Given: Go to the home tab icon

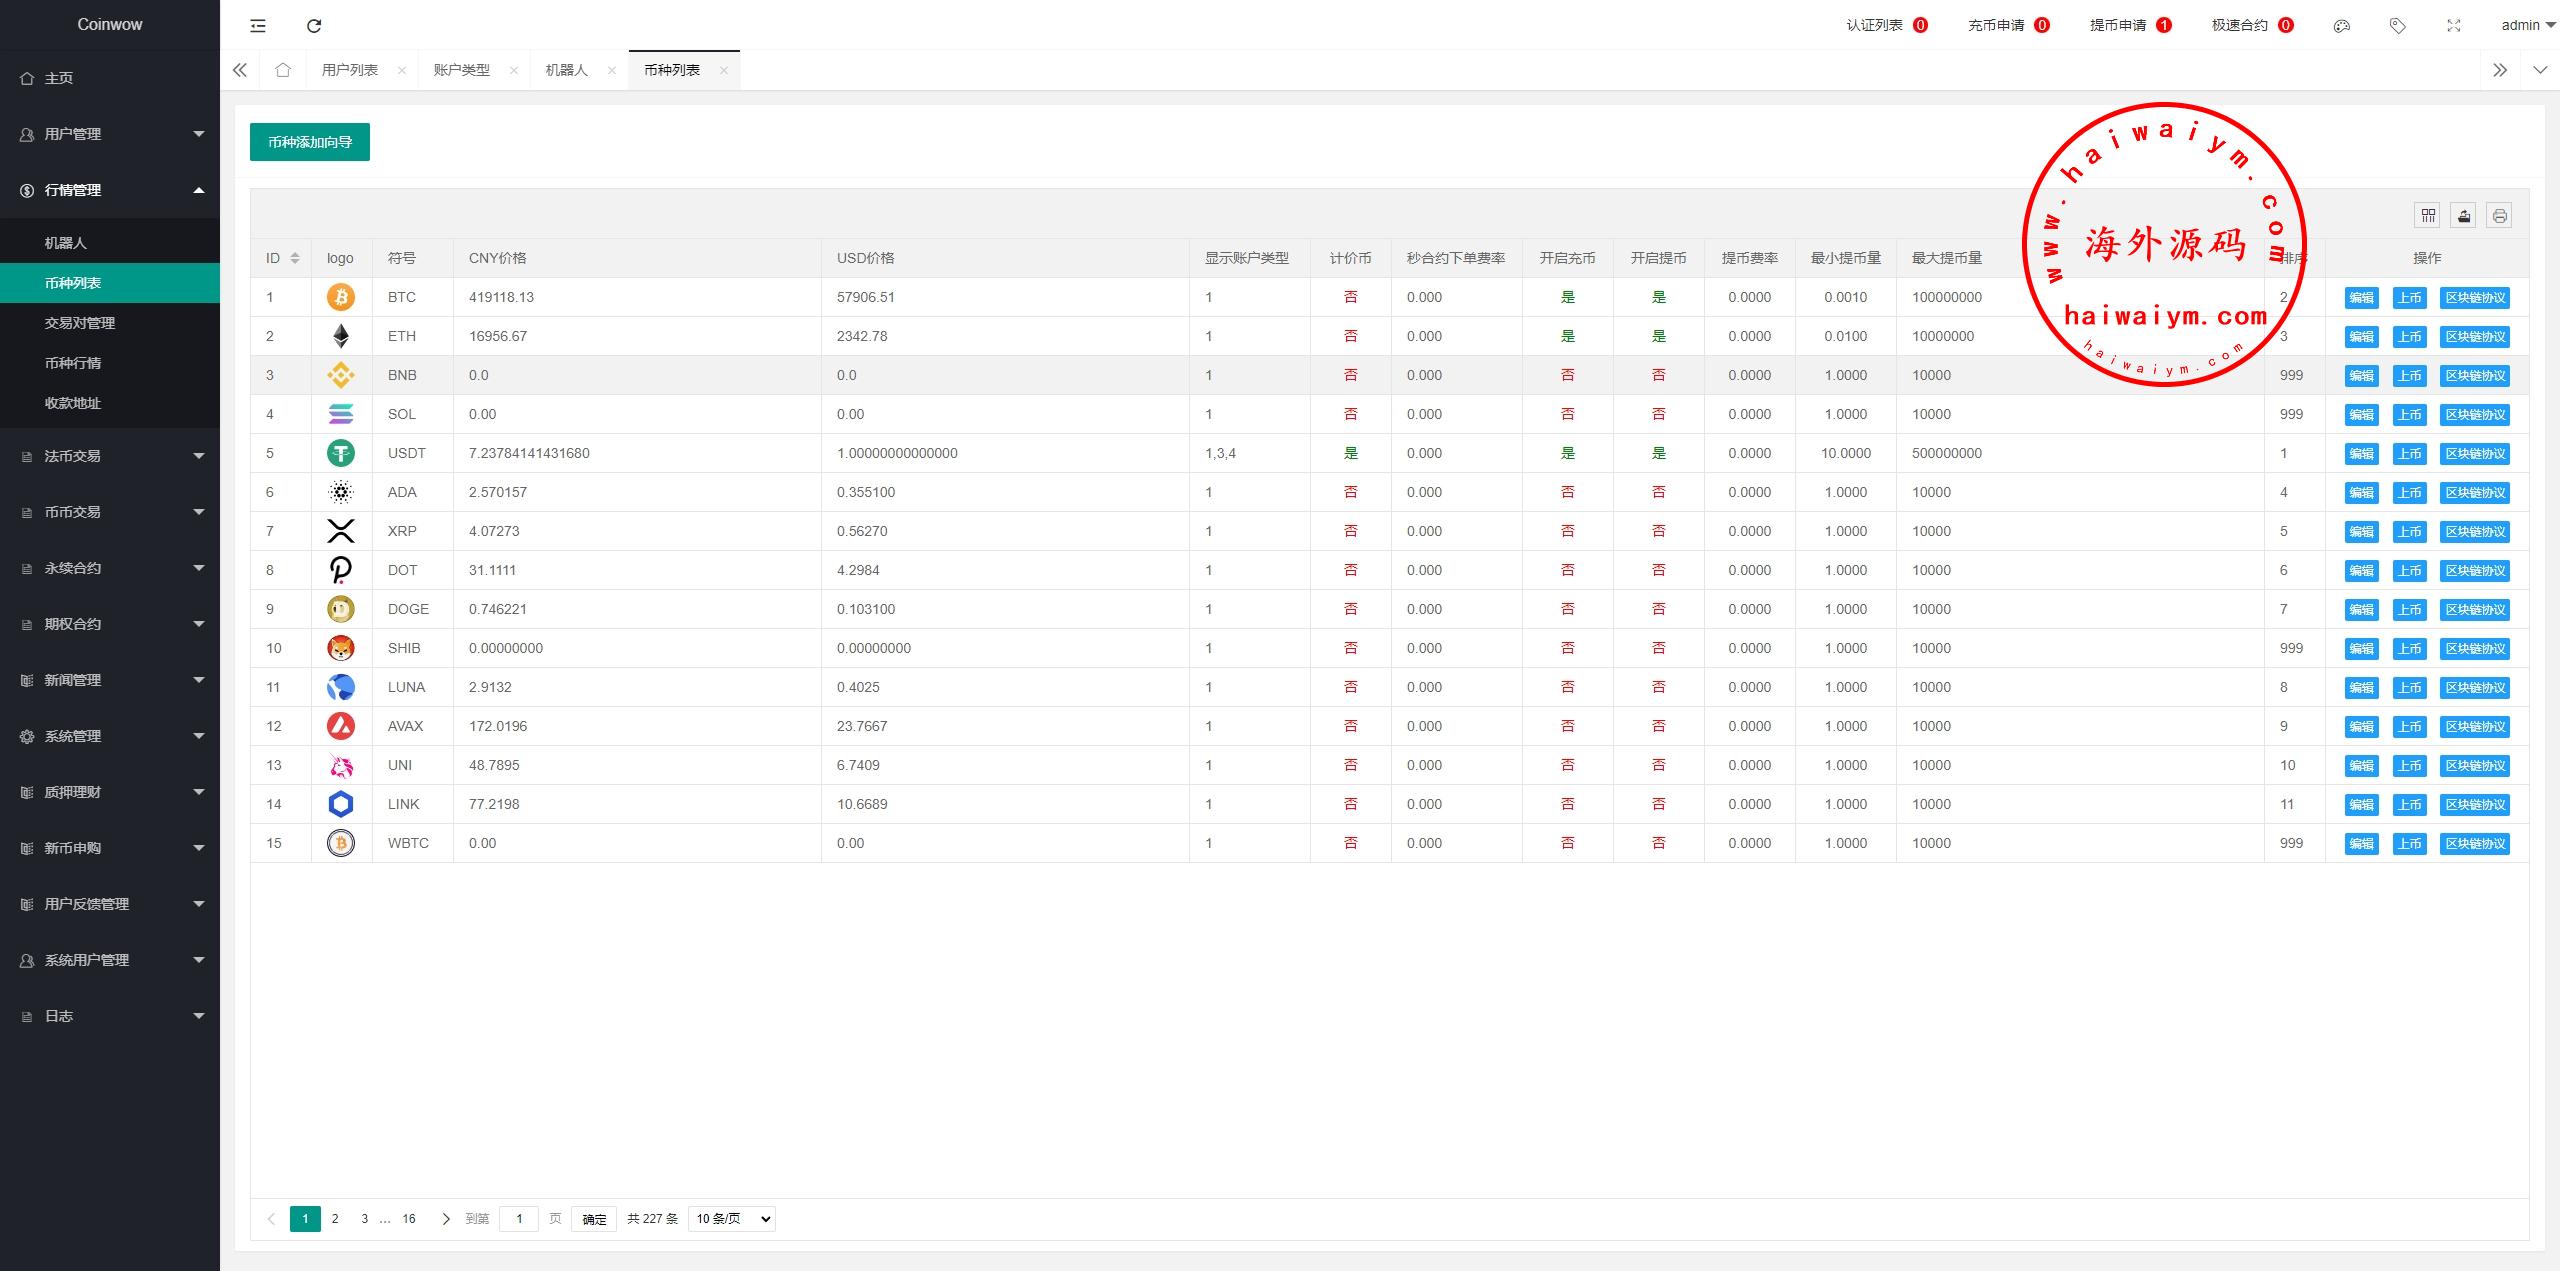Looking at the screenshot, I should [x=283, y=70].
